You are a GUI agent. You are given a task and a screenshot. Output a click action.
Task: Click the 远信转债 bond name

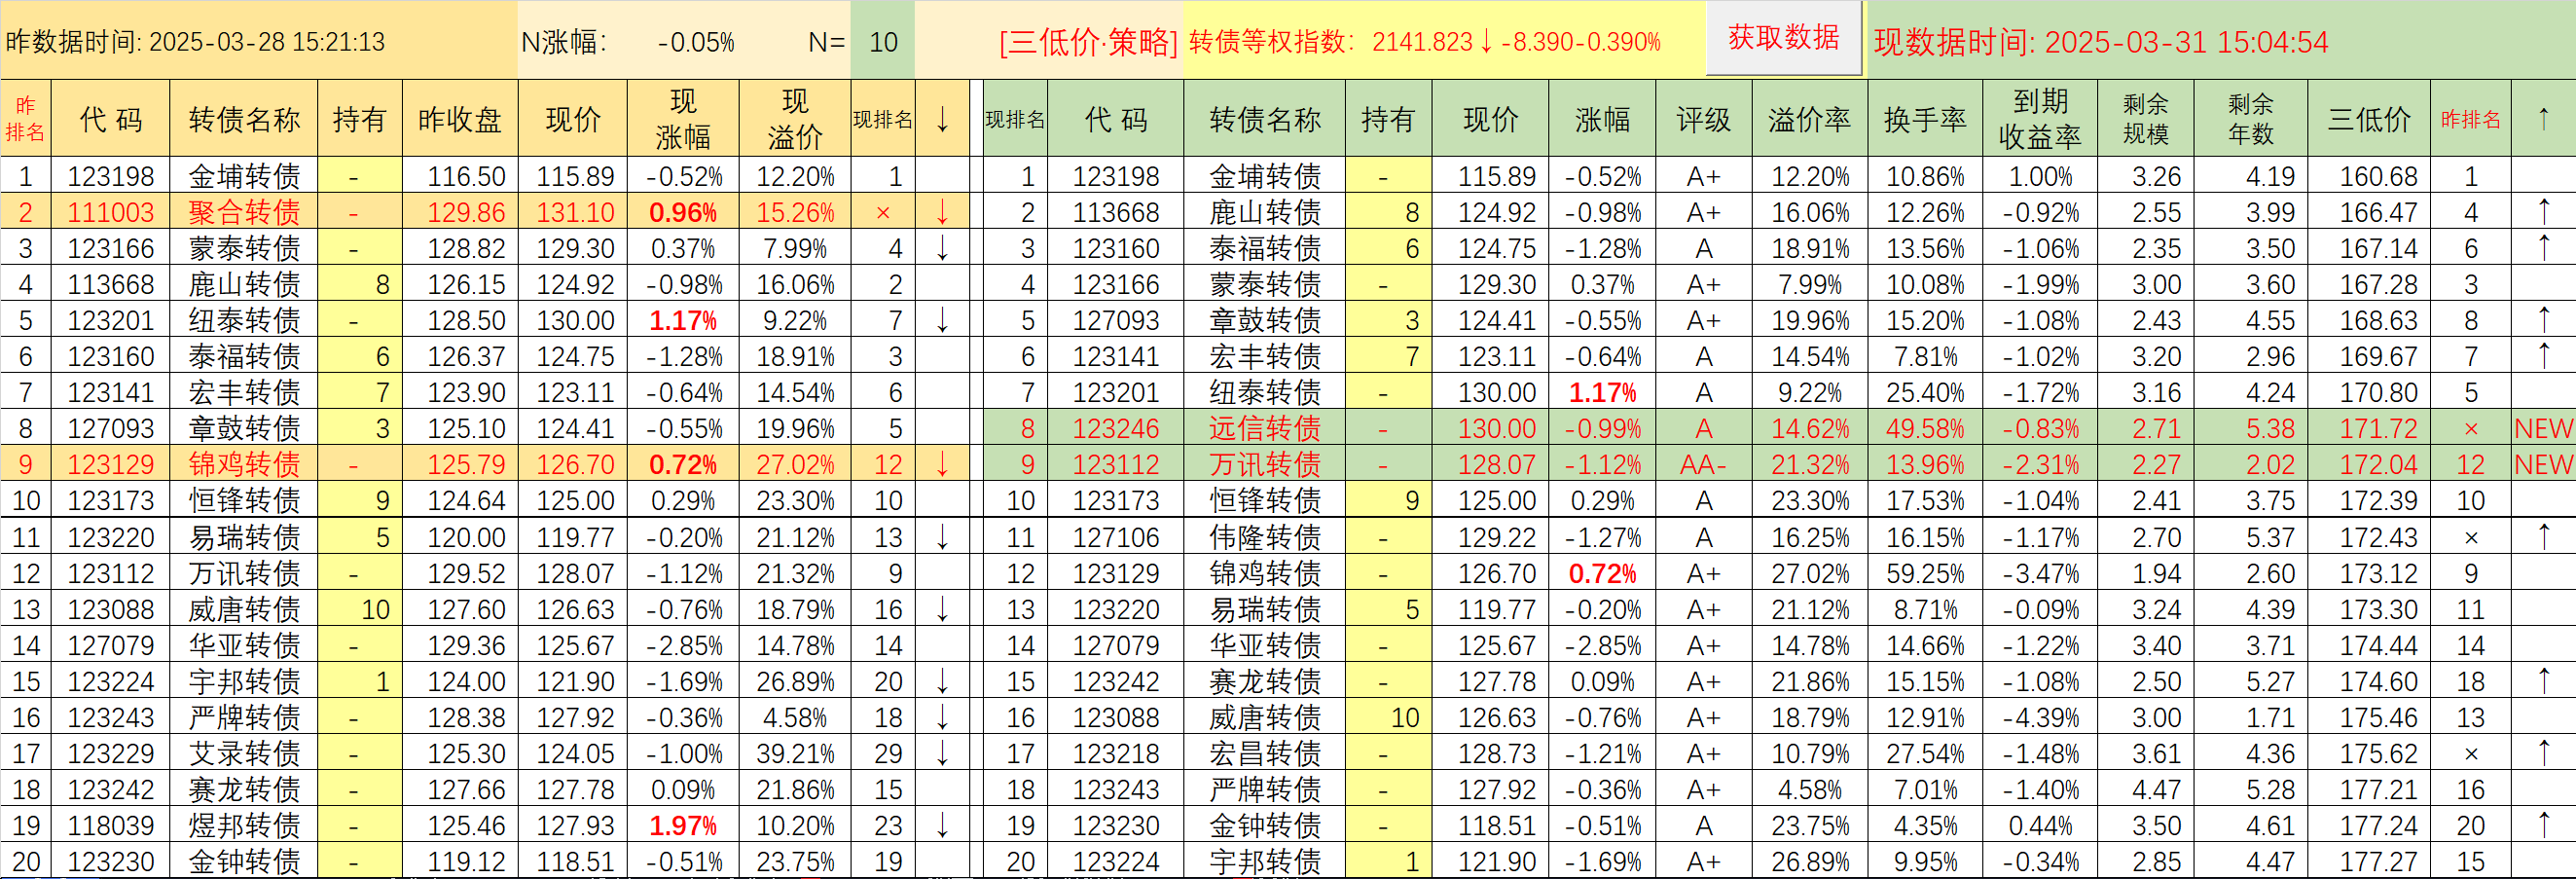click(1265, 429)
